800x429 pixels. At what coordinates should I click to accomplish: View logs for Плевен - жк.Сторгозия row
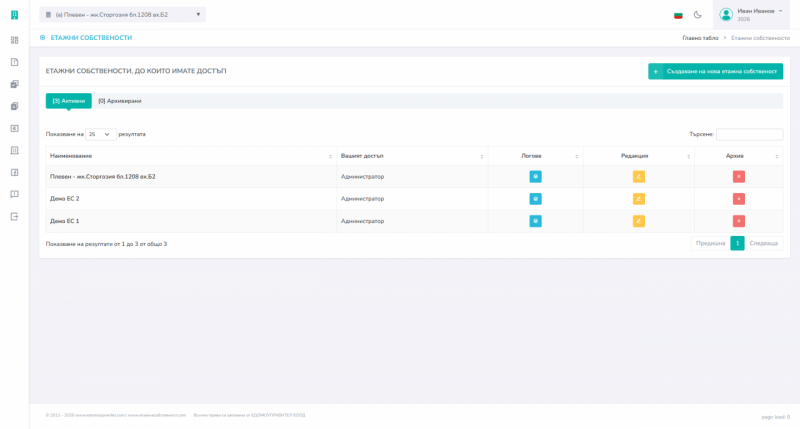click(535, 176)
